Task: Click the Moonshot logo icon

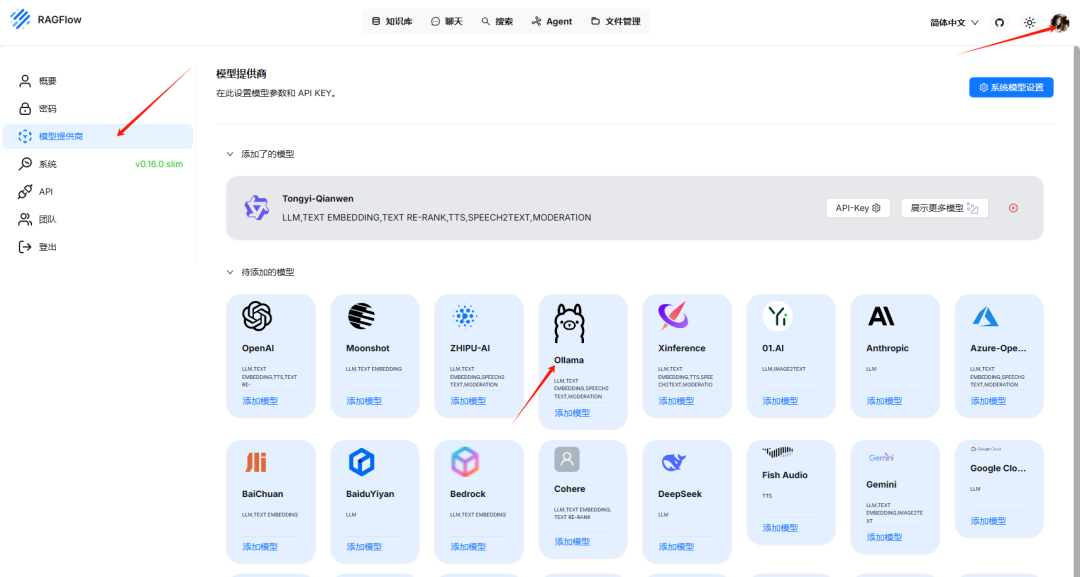Action: (361, 316)
